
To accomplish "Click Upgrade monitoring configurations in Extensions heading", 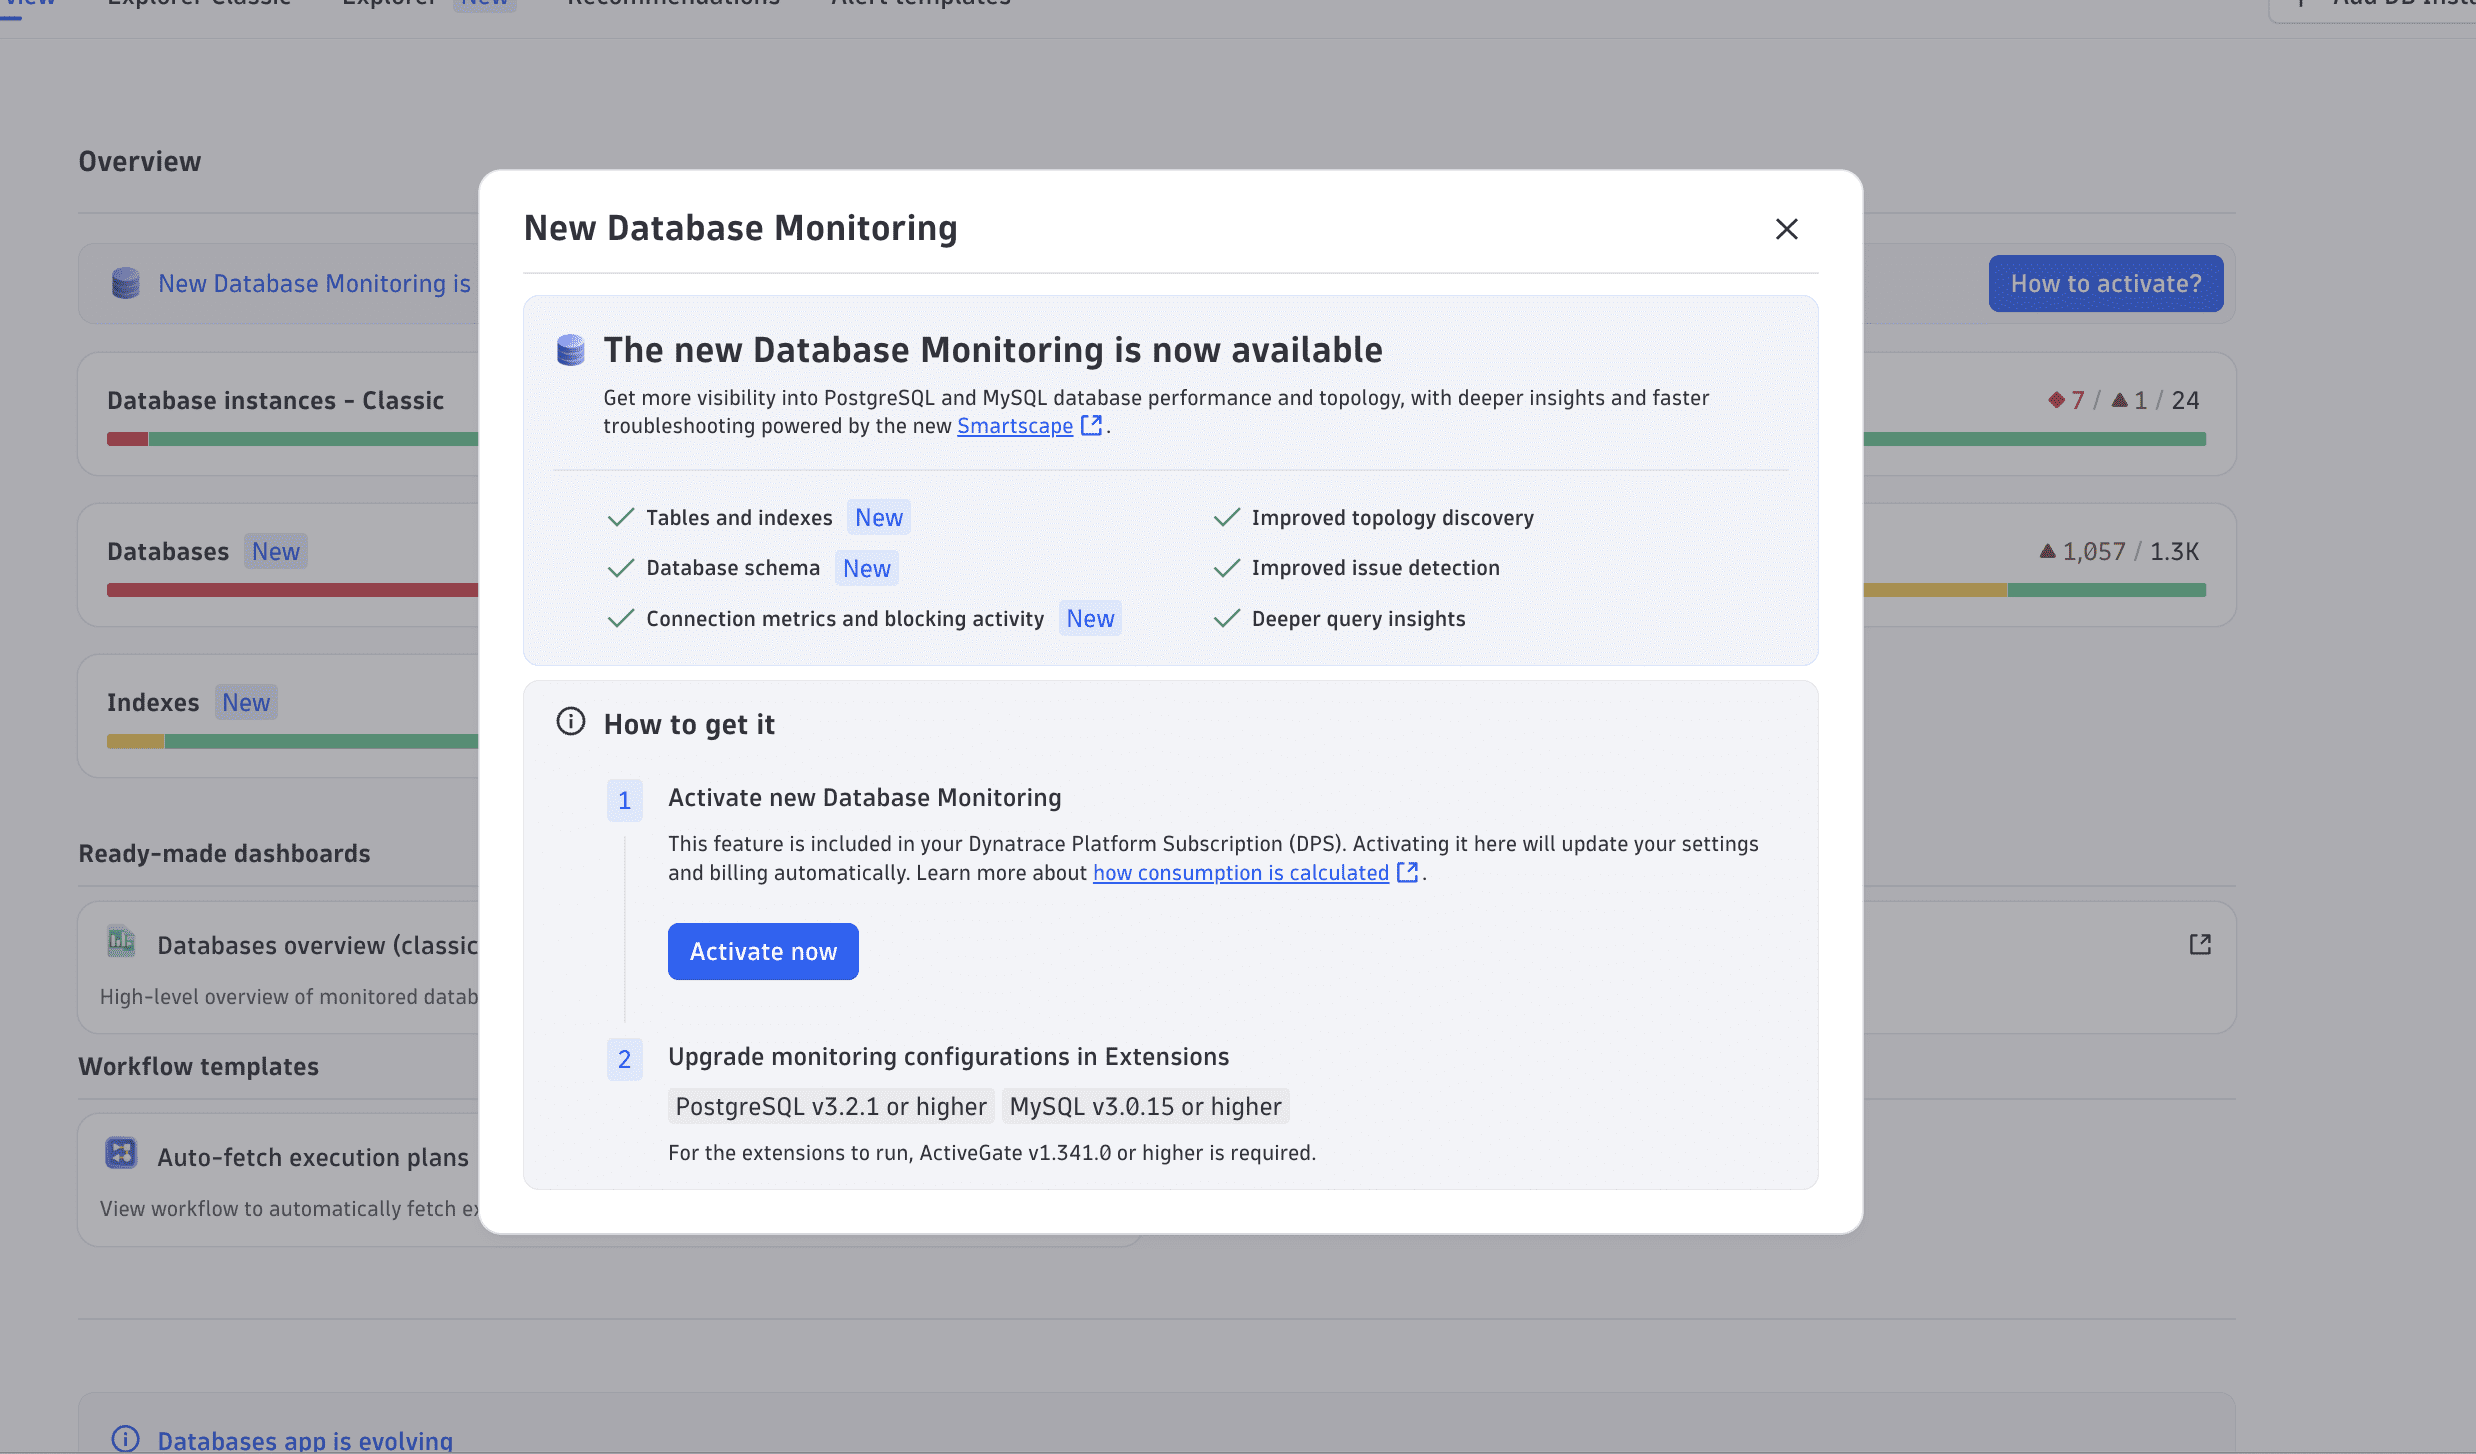I will (948, 1056).
